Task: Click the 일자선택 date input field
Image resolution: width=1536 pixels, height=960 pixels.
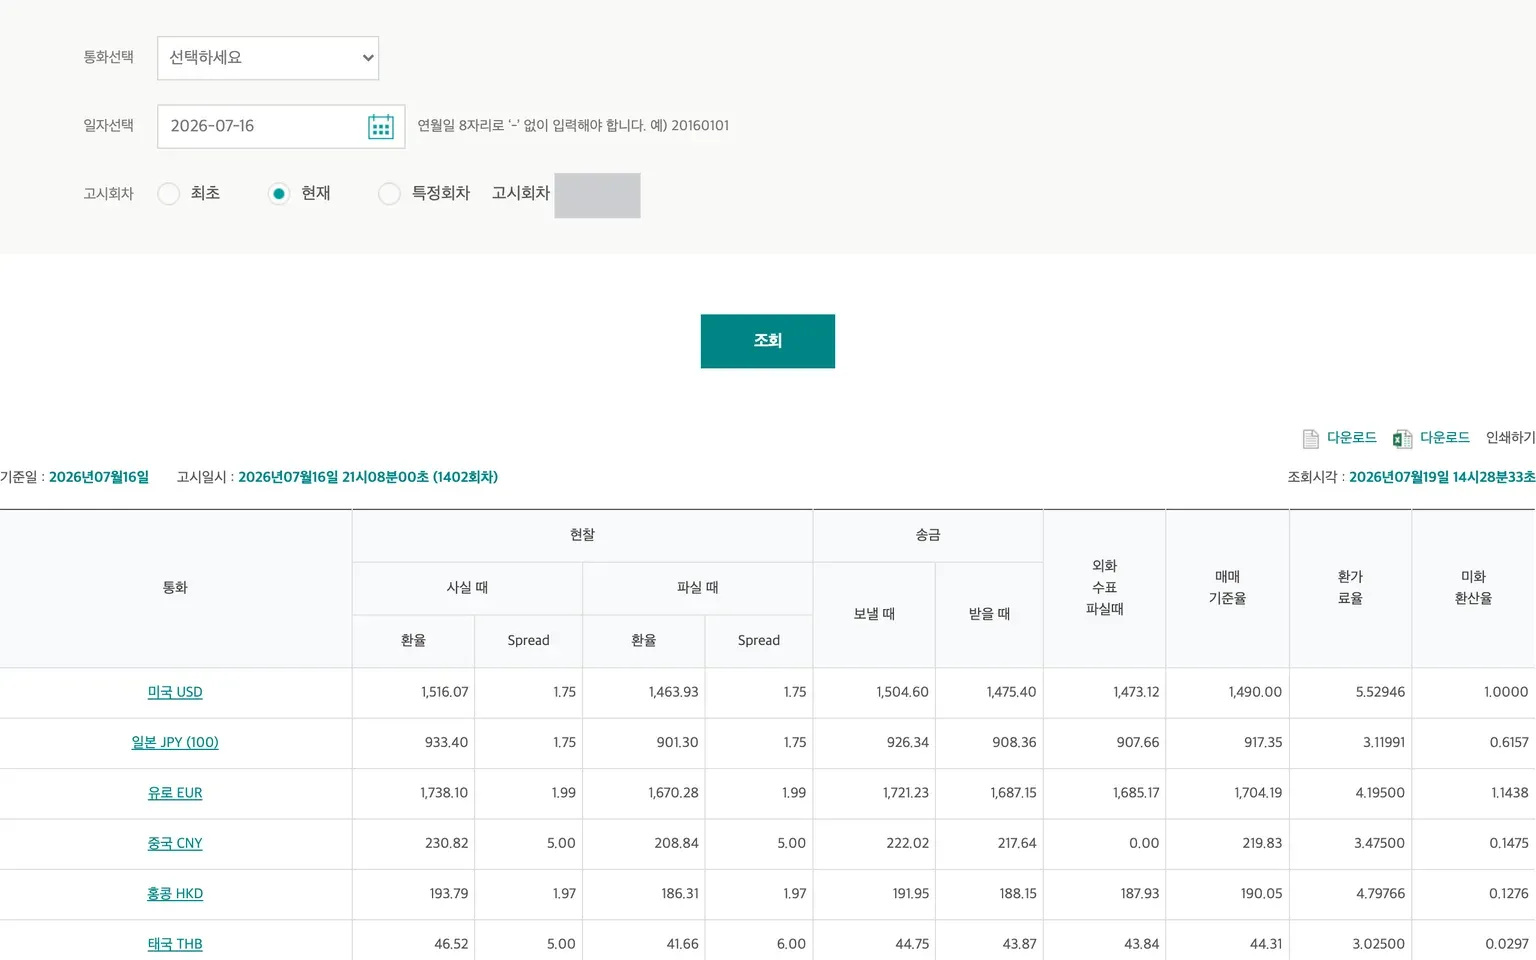Action: (x=281, y=126)
